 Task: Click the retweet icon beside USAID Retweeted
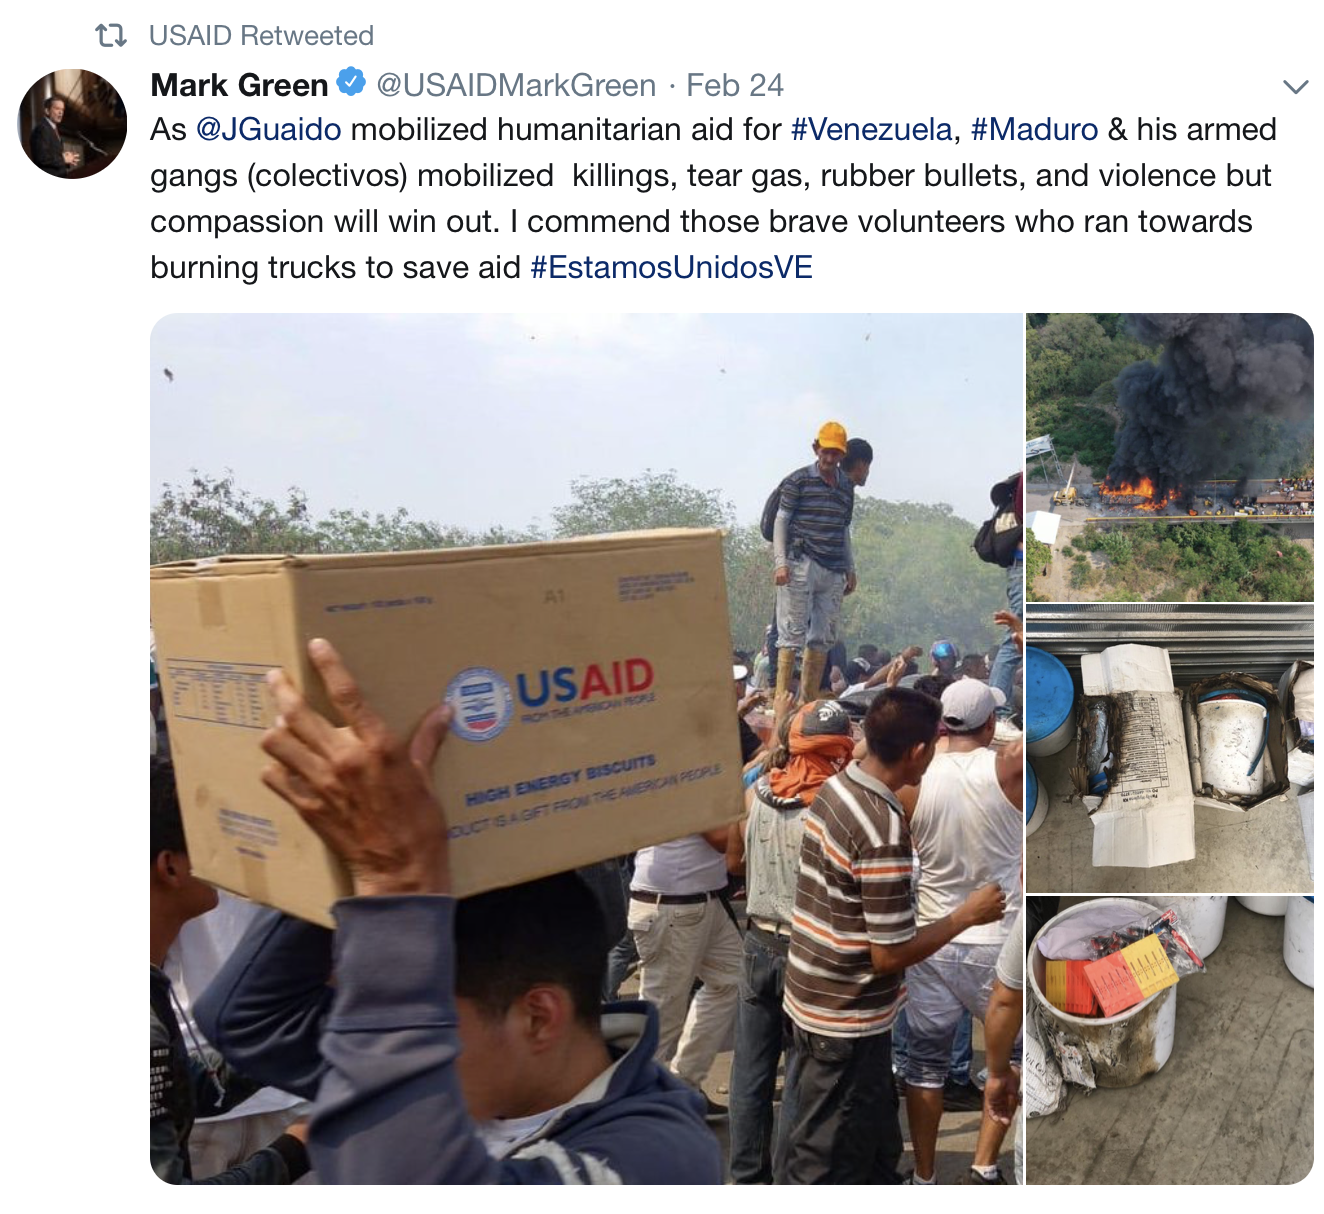[x=111, y=36]
